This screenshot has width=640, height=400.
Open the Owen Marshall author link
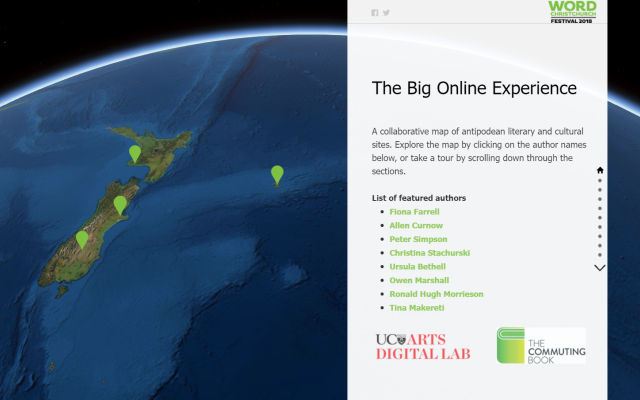pos(419,280)
